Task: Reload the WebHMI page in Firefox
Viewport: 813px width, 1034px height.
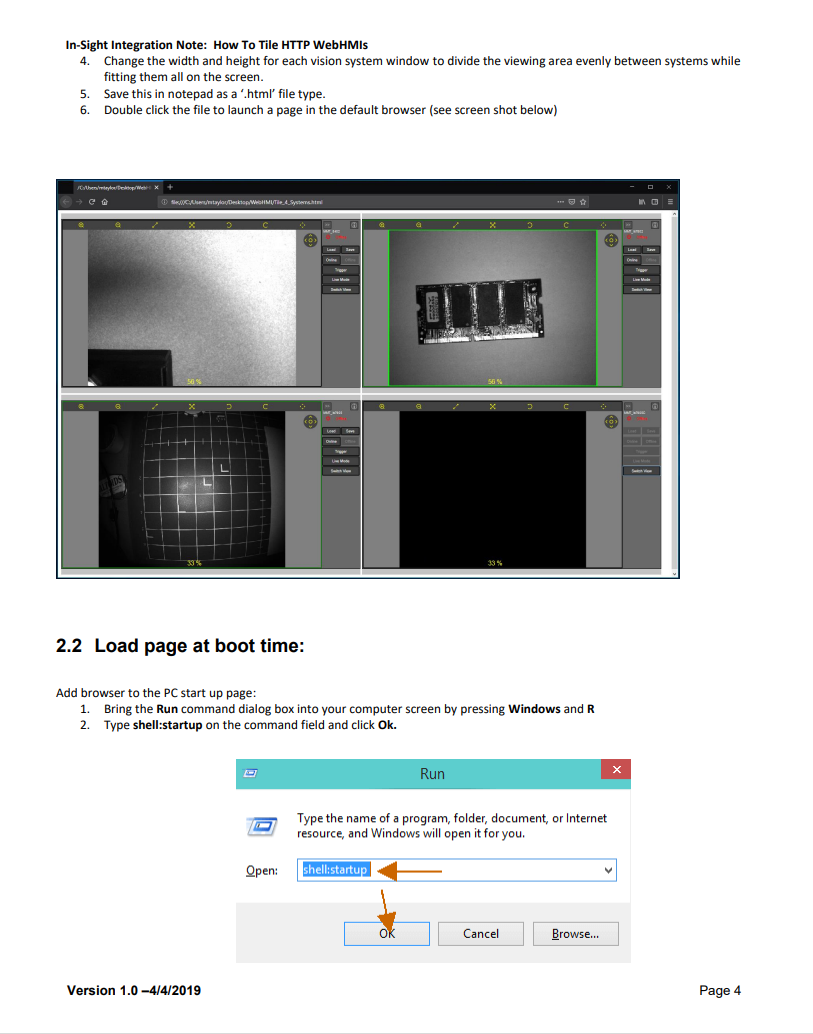Action: tap(93, 202)
